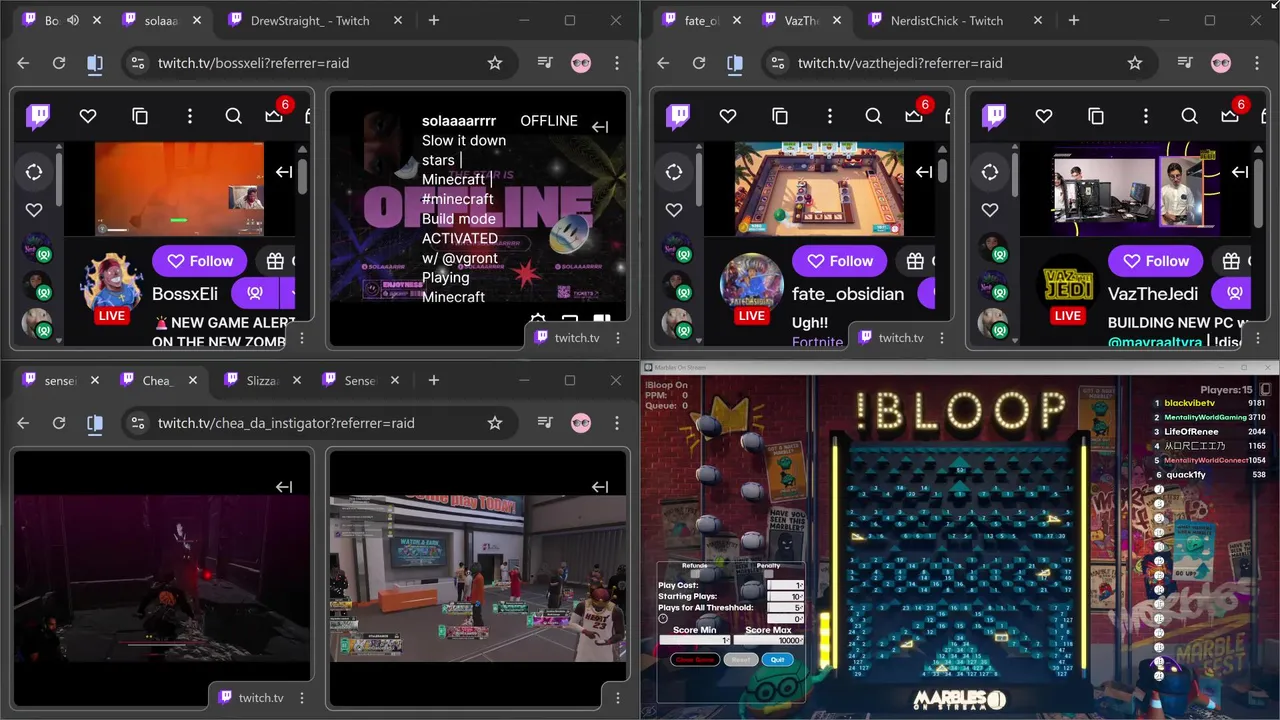Viewport: 1280px width, 720px height.
Task: Open Twitch home logo in fate_obsidian pane
Action: tap(678, 117)
